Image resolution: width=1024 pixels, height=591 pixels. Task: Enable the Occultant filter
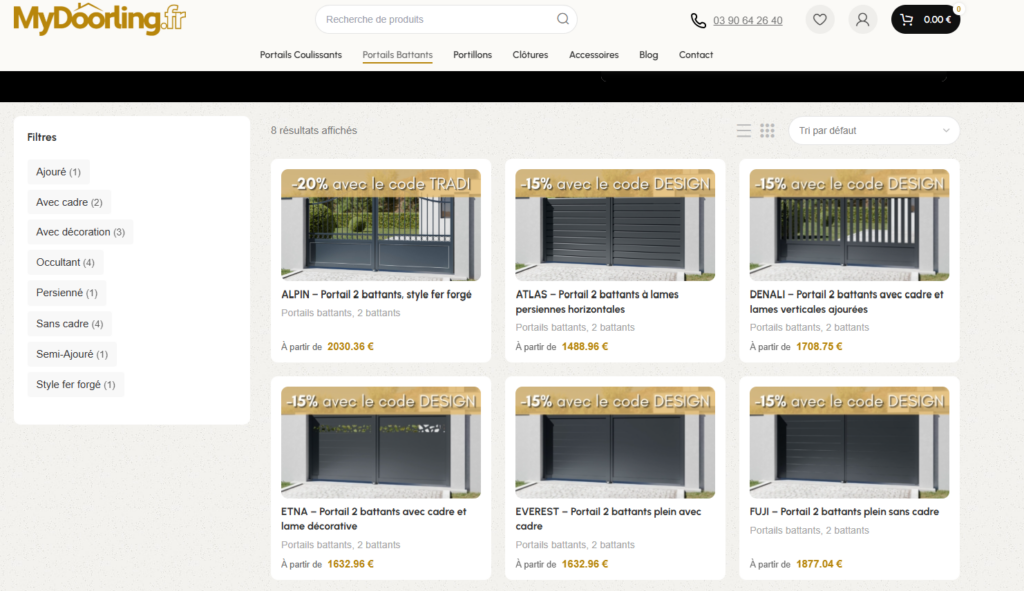pos(64,262)
